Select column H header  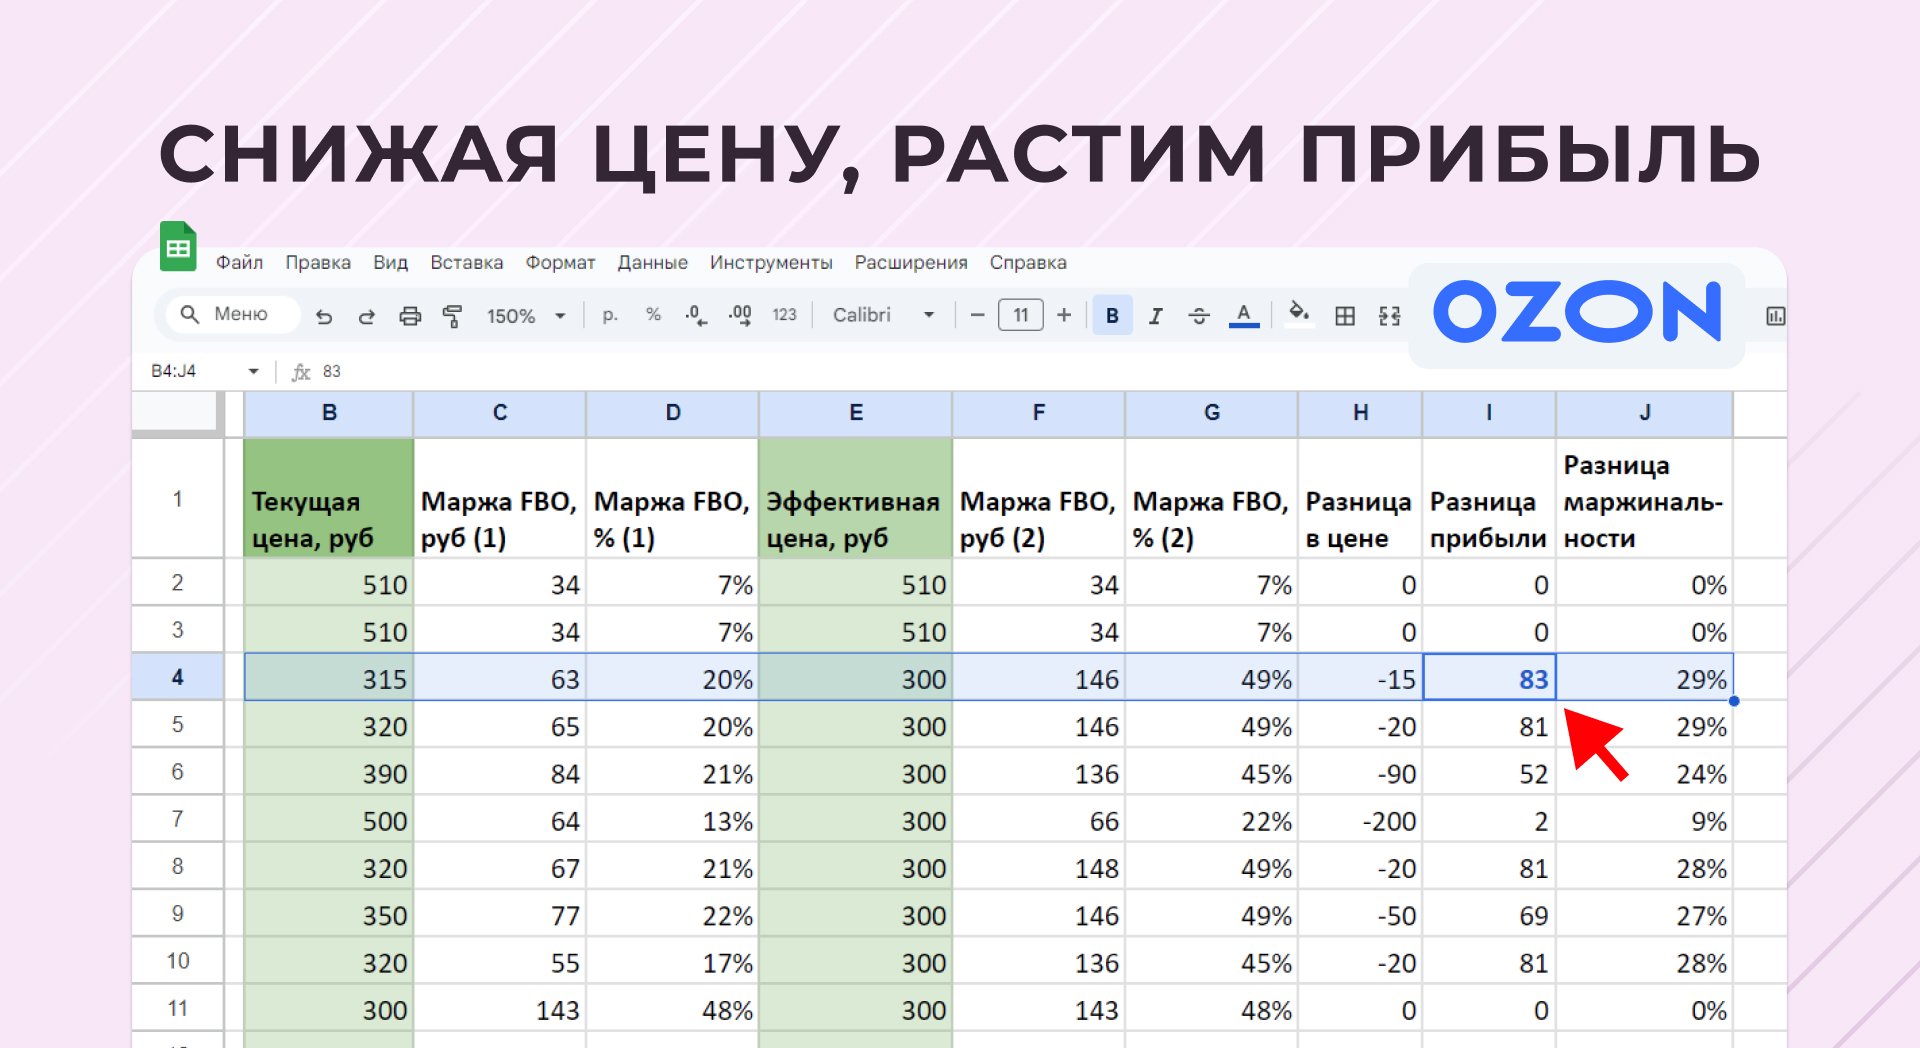(x=1361, y=413)
